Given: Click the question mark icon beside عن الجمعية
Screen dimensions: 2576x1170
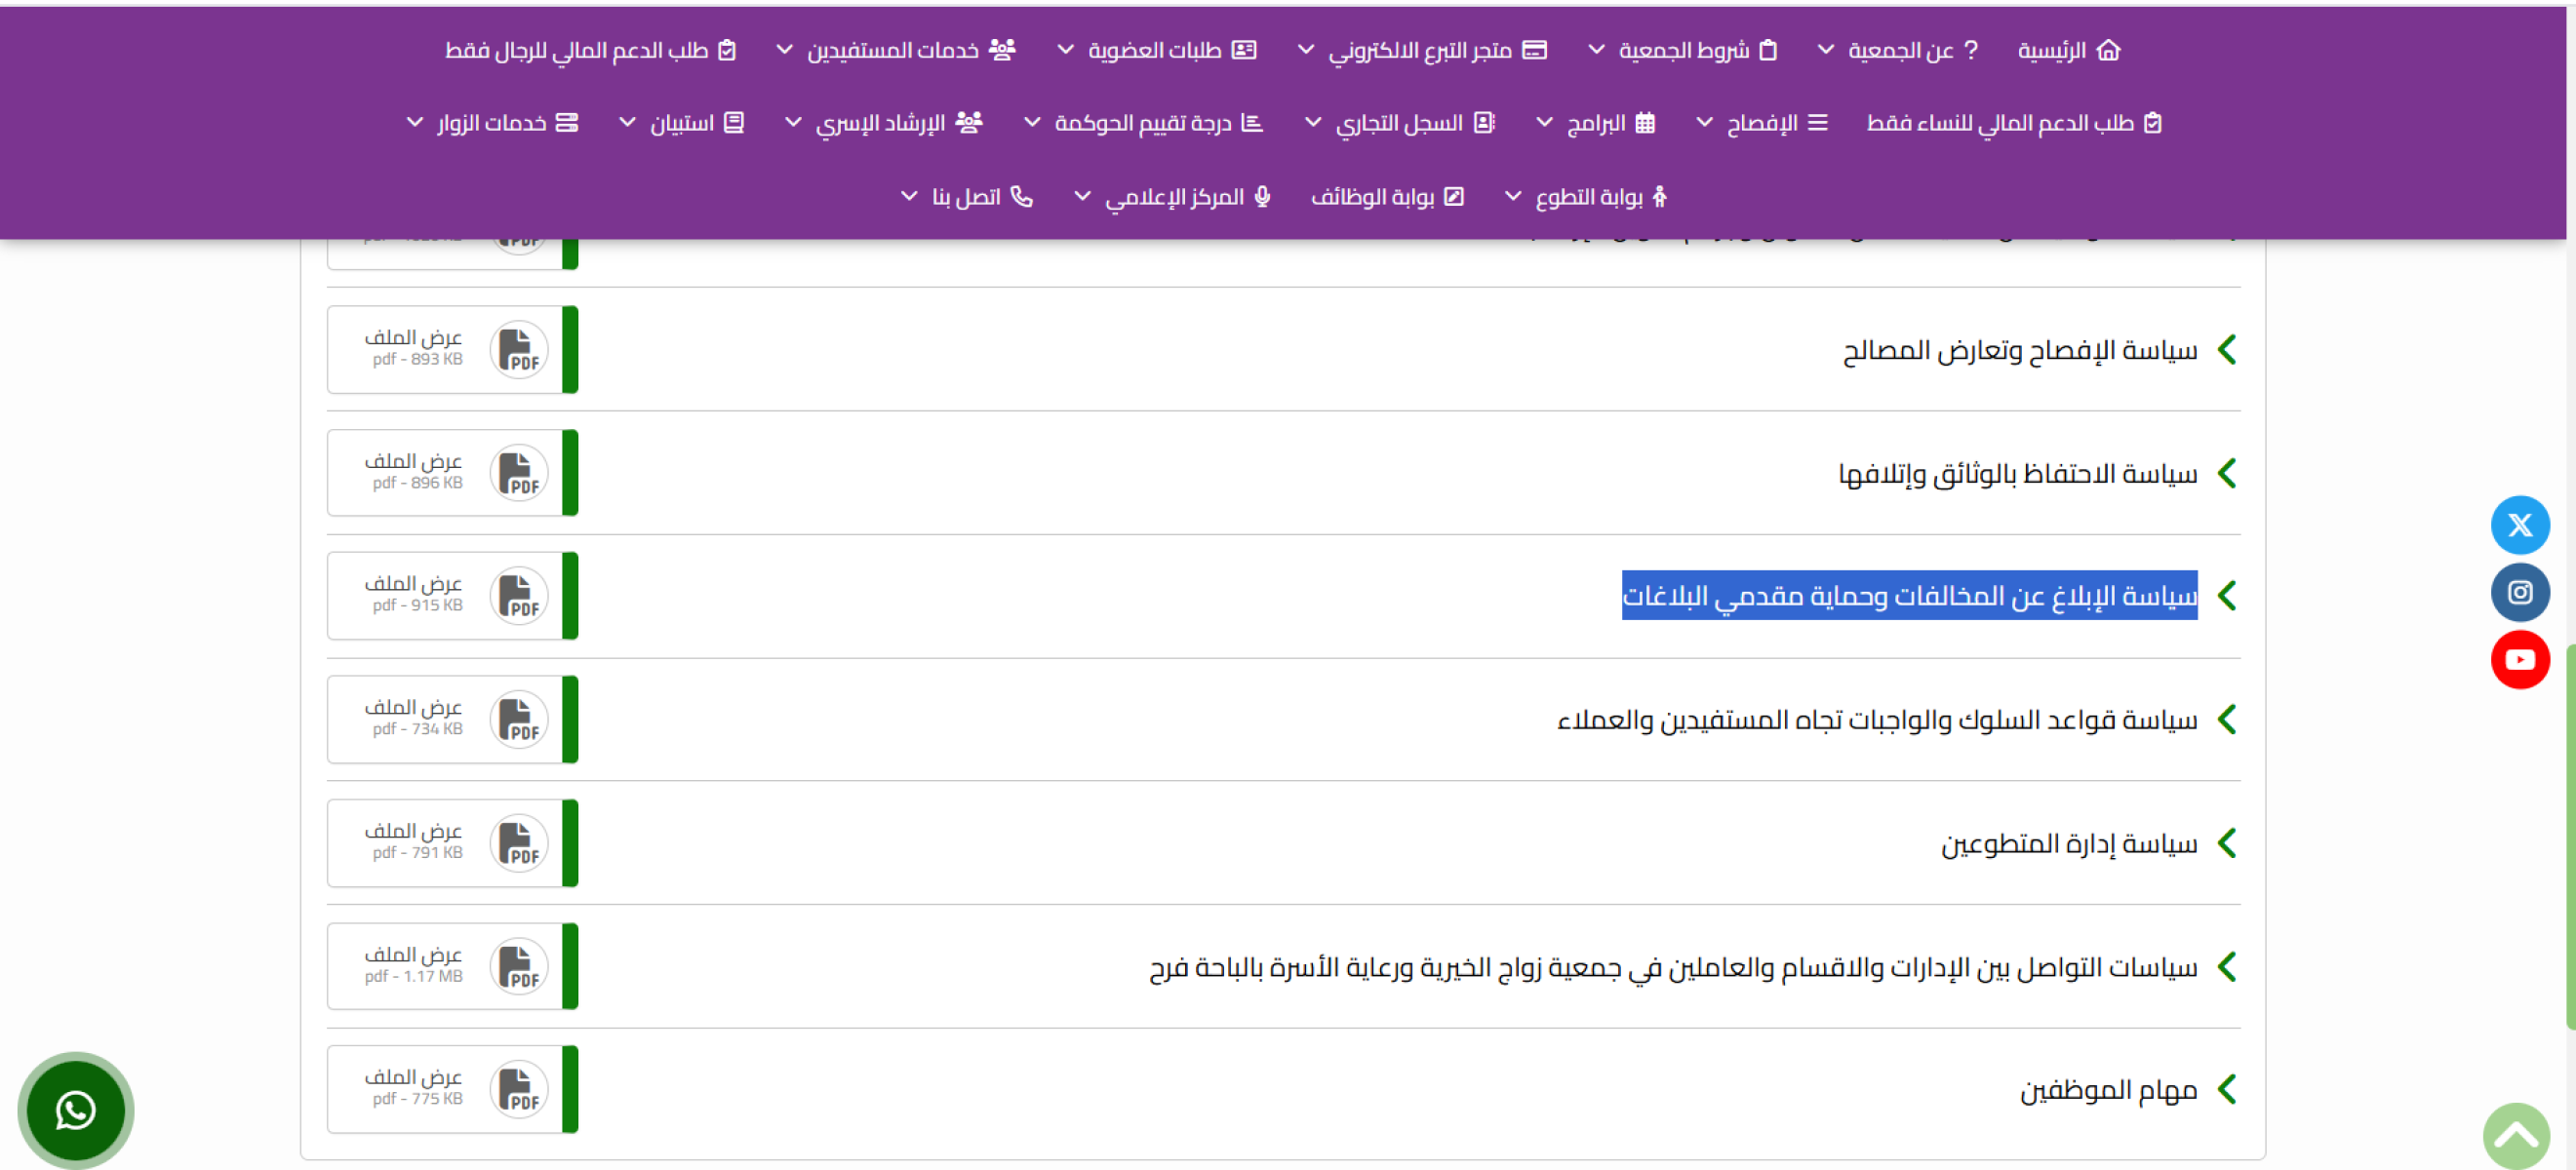Looking at the screenshot, I should pos(1971,49).
